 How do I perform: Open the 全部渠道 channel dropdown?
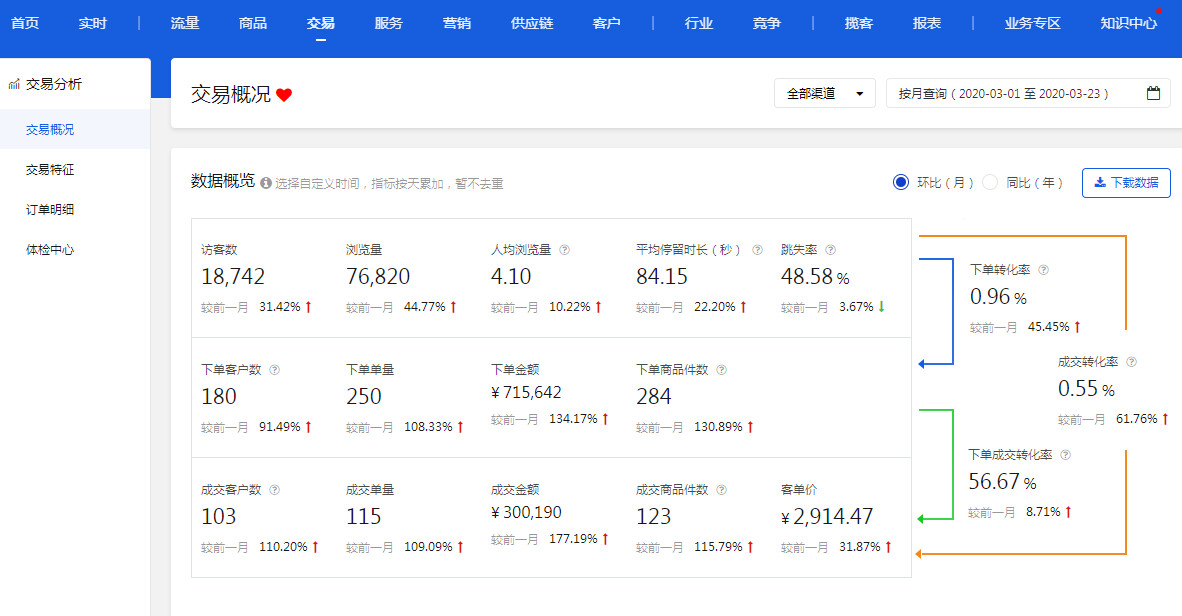(824, 92)
